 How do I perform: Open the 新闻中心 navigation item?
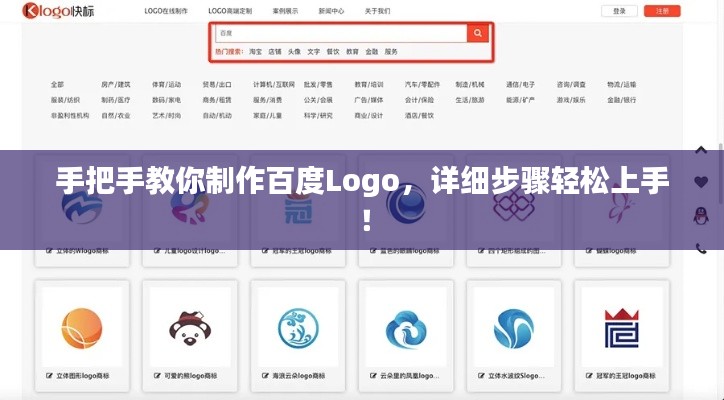pos(330,11)
